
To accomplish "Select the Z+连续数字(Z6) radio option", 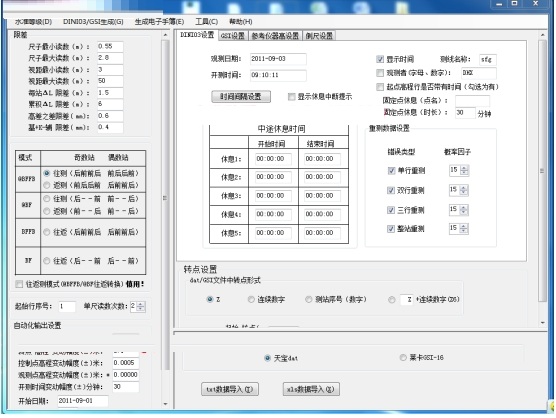I will pos(392,300).
